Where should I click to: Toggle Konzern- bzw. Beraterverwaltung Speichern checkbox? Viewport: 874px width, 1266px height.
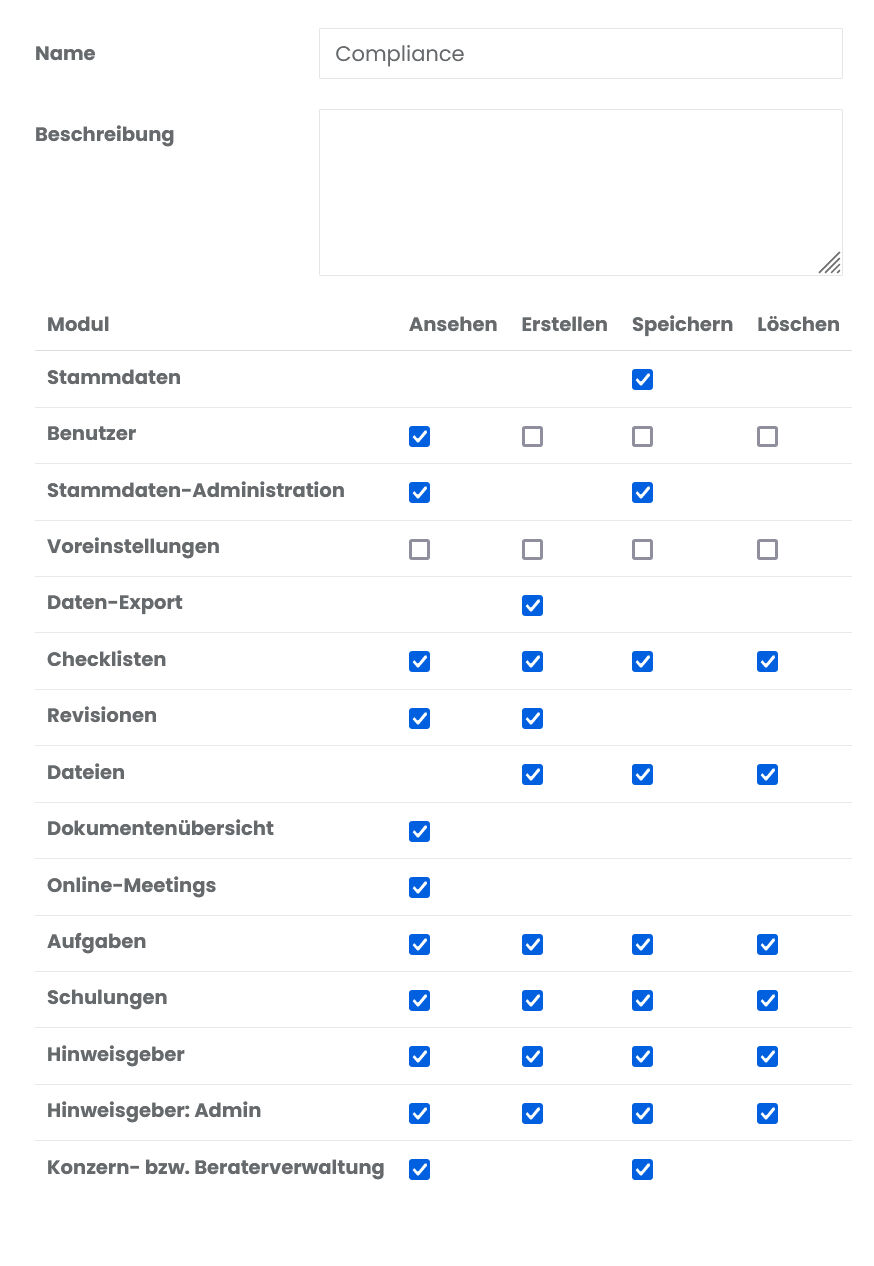[x=643, y=1170]
